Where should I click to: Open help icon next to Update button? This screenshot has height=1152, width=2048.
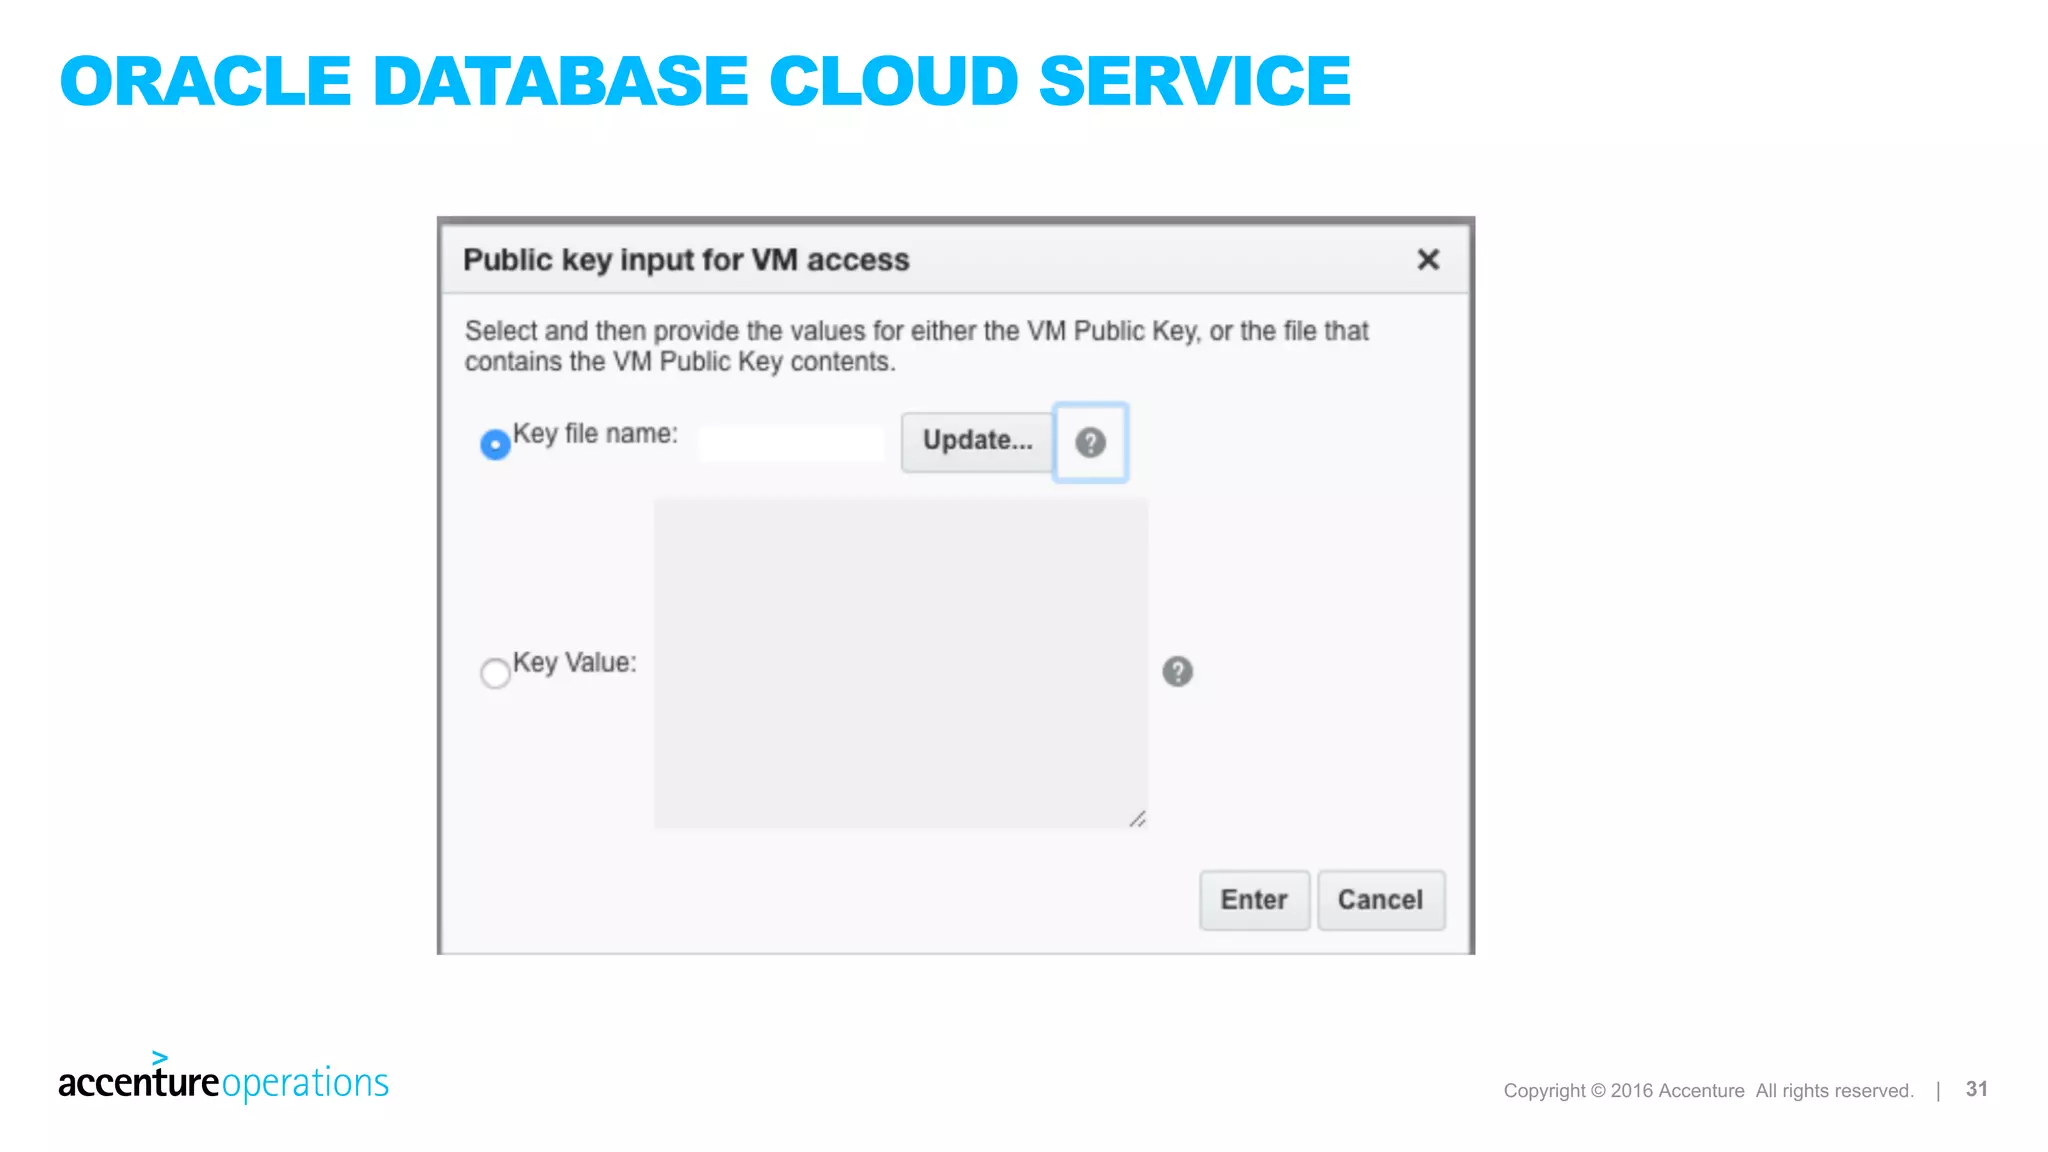(1090, 442)
